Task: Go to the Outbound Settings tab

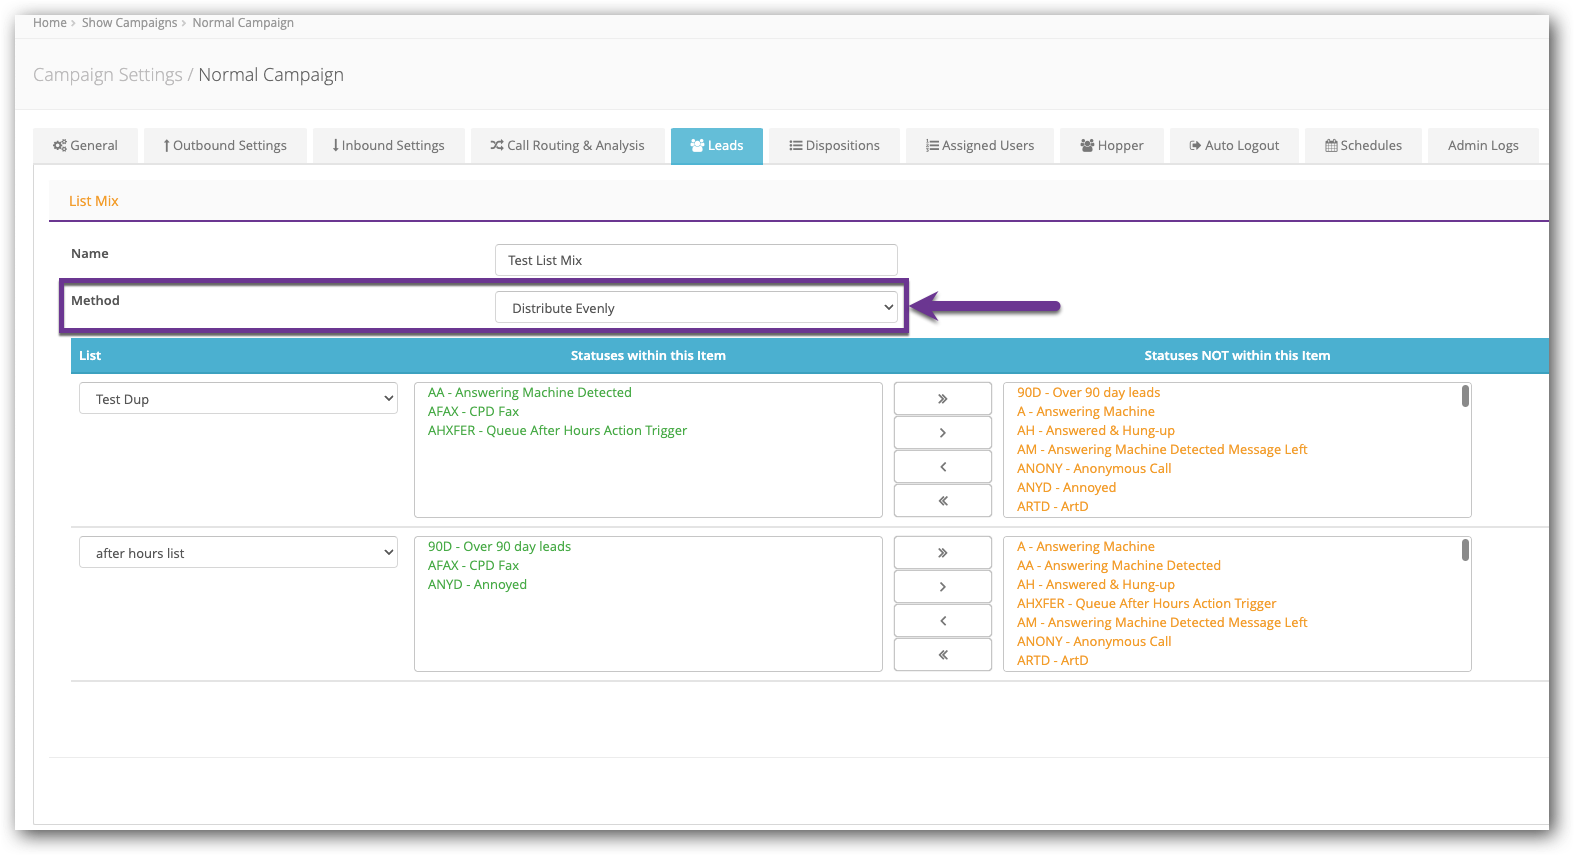Action: (x=225, y=145)
